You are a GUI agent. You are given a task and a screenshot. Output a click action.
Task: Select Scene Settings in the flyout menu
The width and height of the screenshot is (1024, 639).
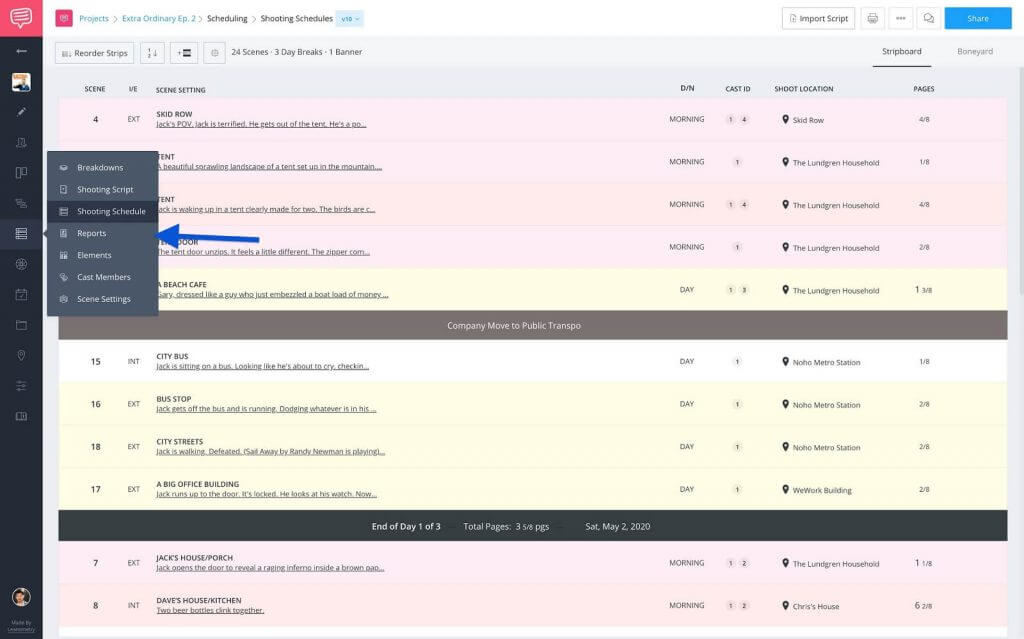click(103, 299)
